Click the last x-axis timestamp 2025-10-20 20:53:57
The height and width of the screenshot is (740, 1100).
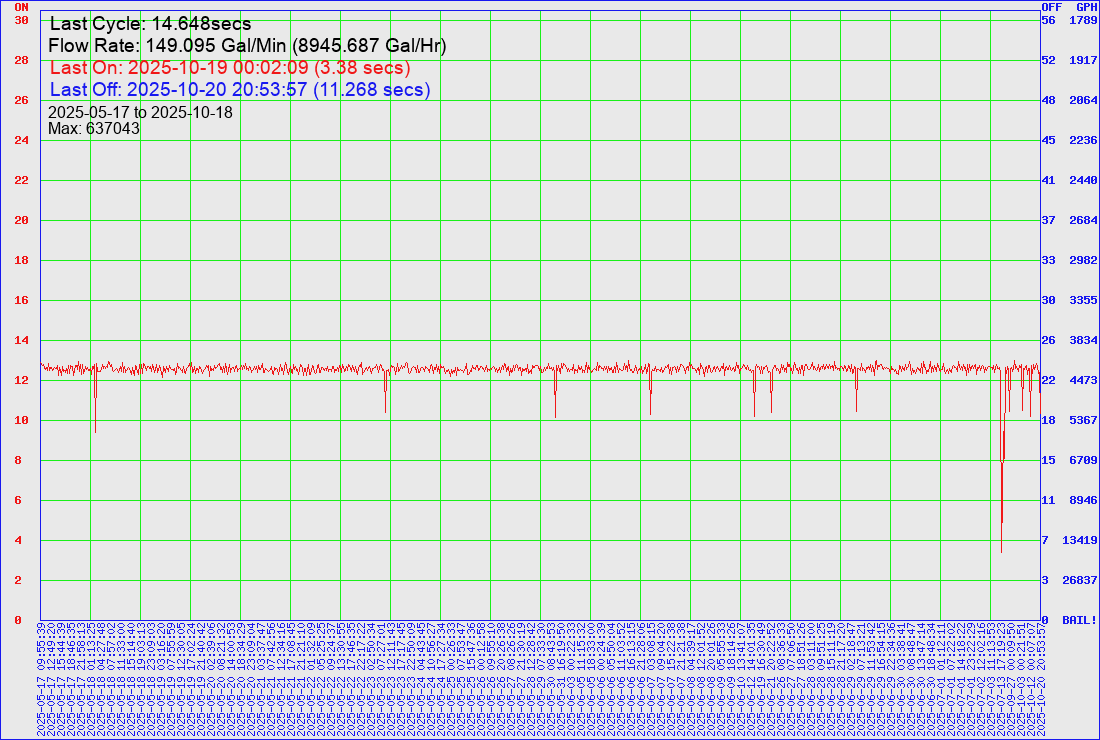click(x=1041, y=680)
